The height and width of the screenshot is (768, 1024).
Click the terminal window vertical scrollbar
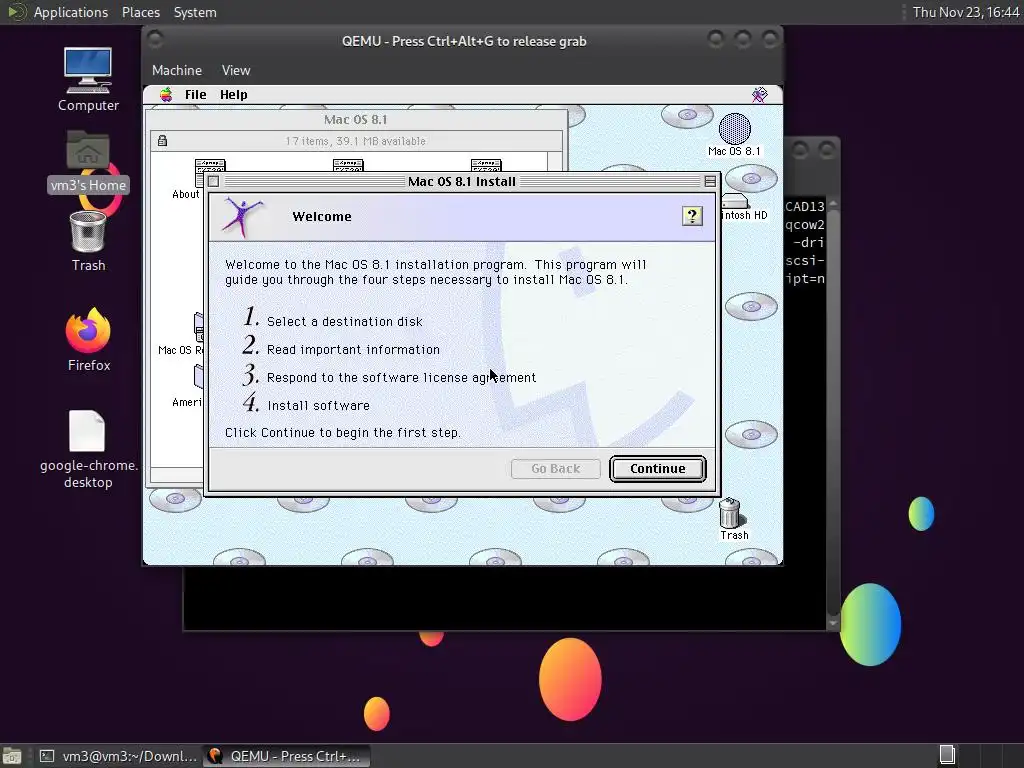pyautogui.click(x=833, y=411)
